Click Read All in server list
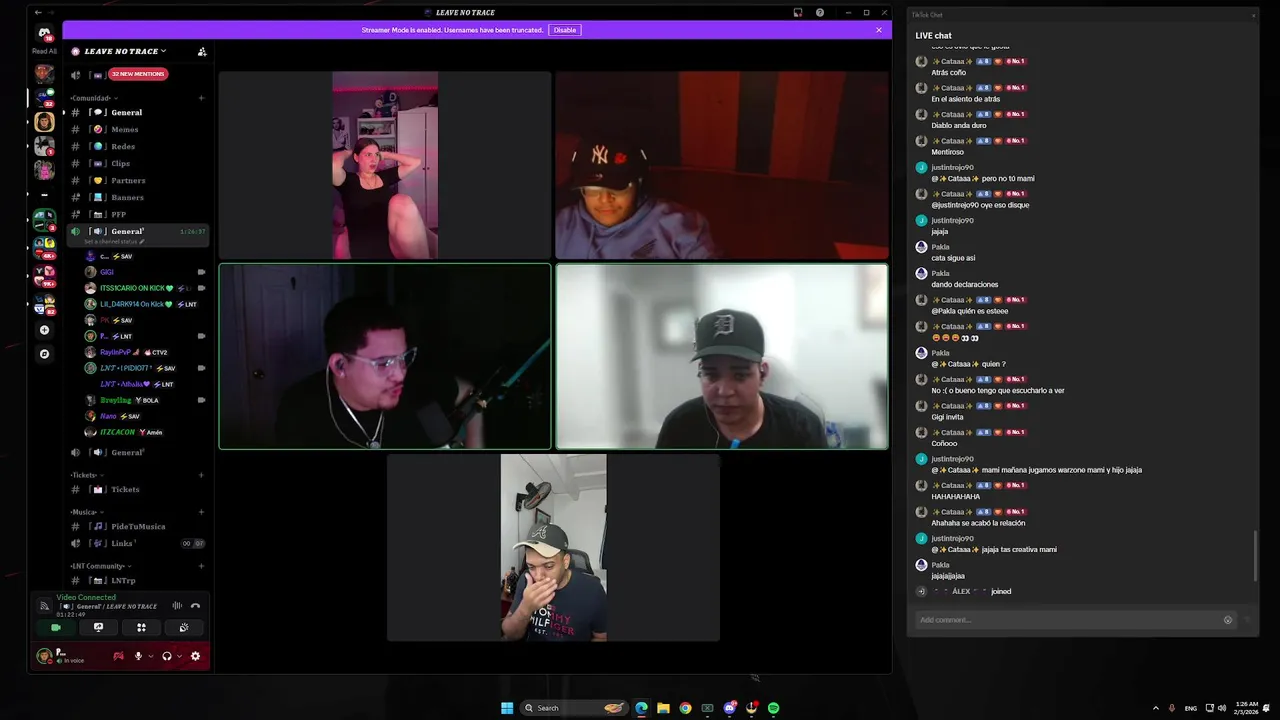 point(44,51)
